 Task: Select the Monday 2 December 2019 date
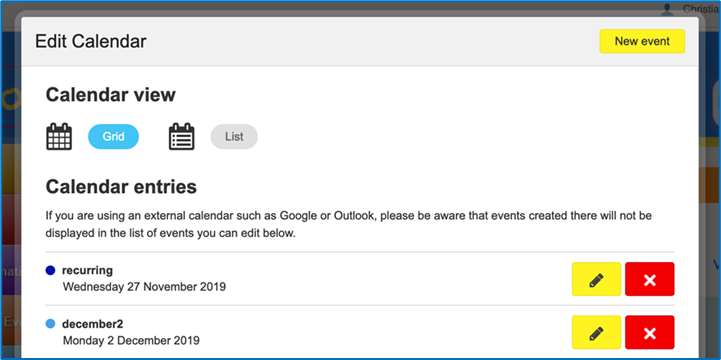131,341
